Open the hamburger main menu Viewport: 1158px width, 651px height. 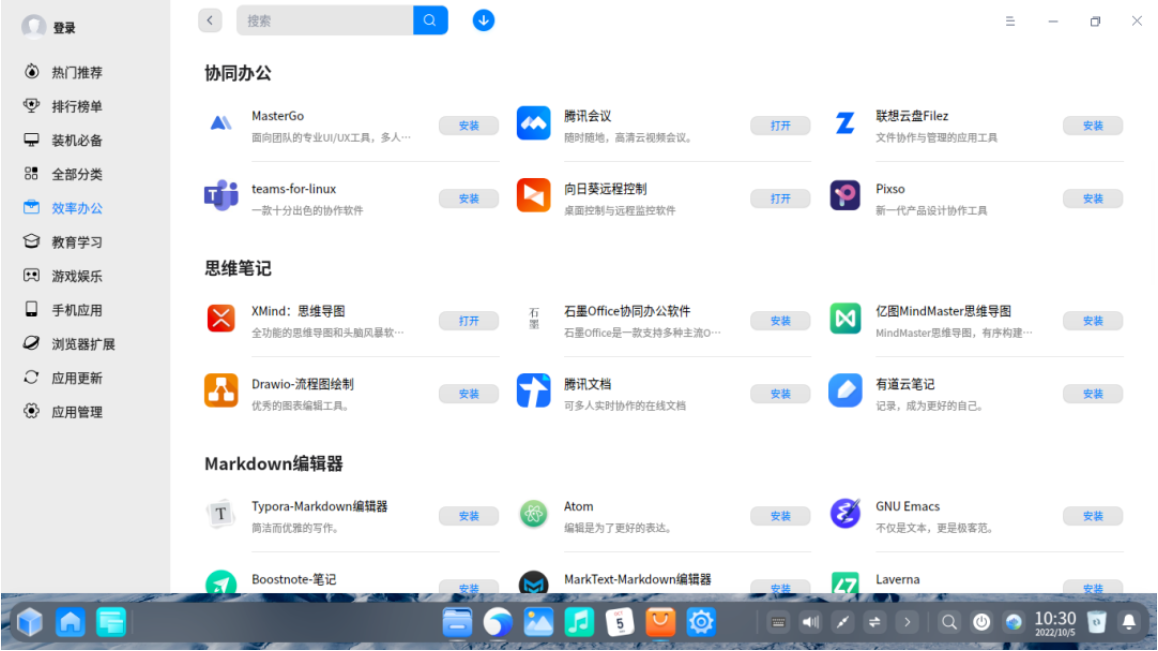coord(1010,21)
